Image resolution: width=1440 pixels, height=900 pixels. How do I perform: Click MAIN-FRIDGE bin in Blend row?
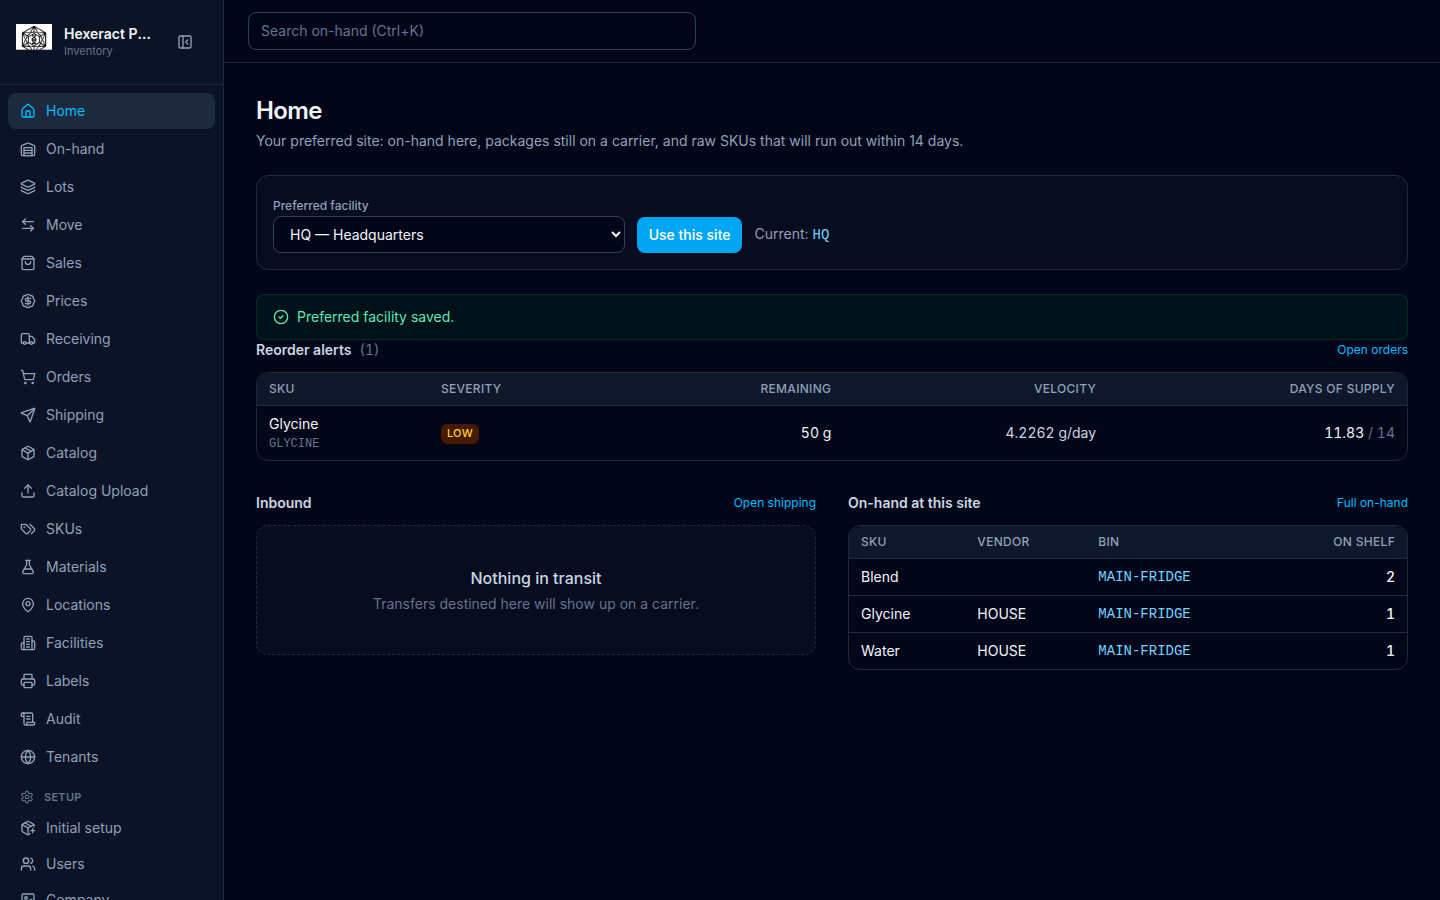point(1144,577)
